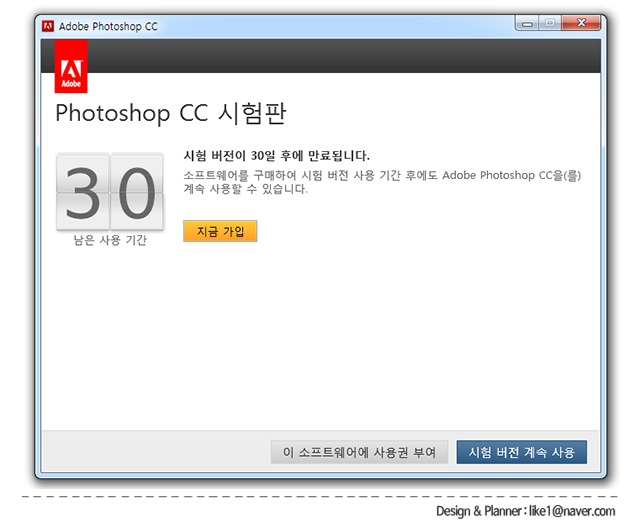Click the 시험 버전이 30일 후에 만료됩니다 text
640x529 pixels.
[276, 156]
